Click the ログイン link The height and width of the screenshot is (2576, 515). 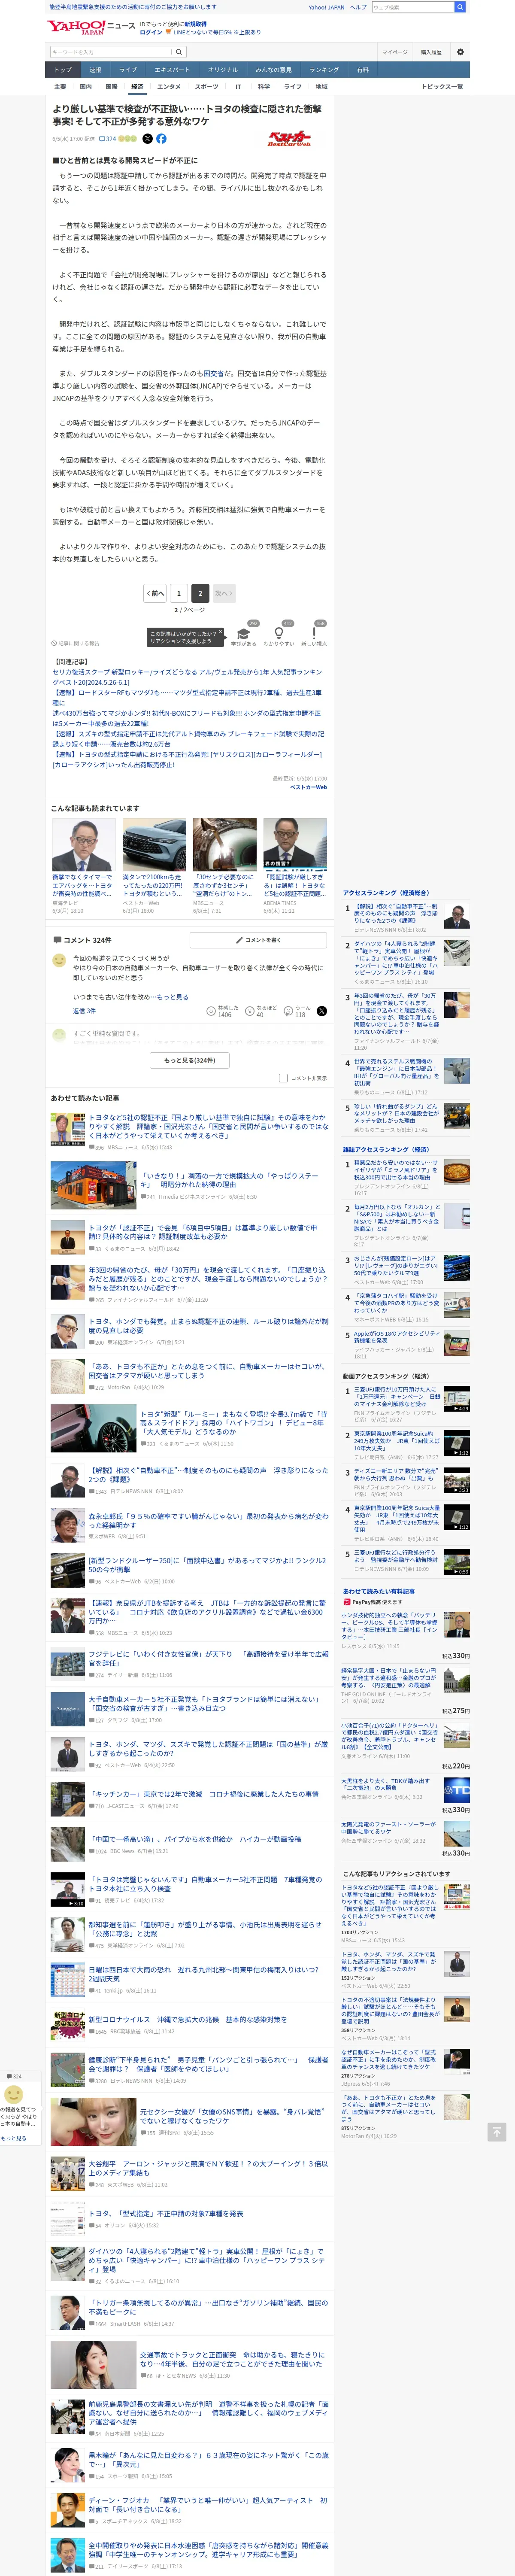151,32
